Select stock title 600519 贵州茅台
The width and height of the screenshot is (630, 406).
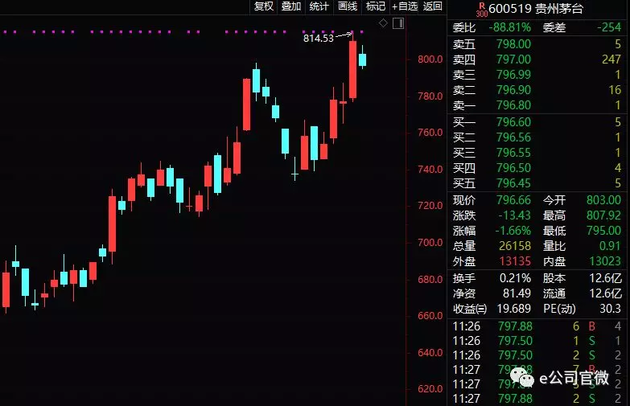pos(536,8)
